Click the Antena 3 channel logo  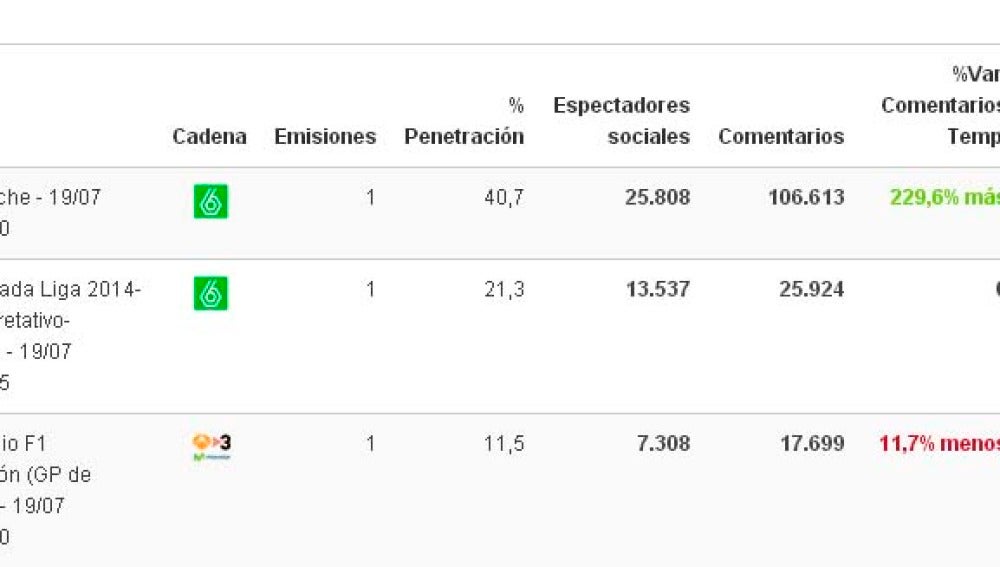[212, 447]
